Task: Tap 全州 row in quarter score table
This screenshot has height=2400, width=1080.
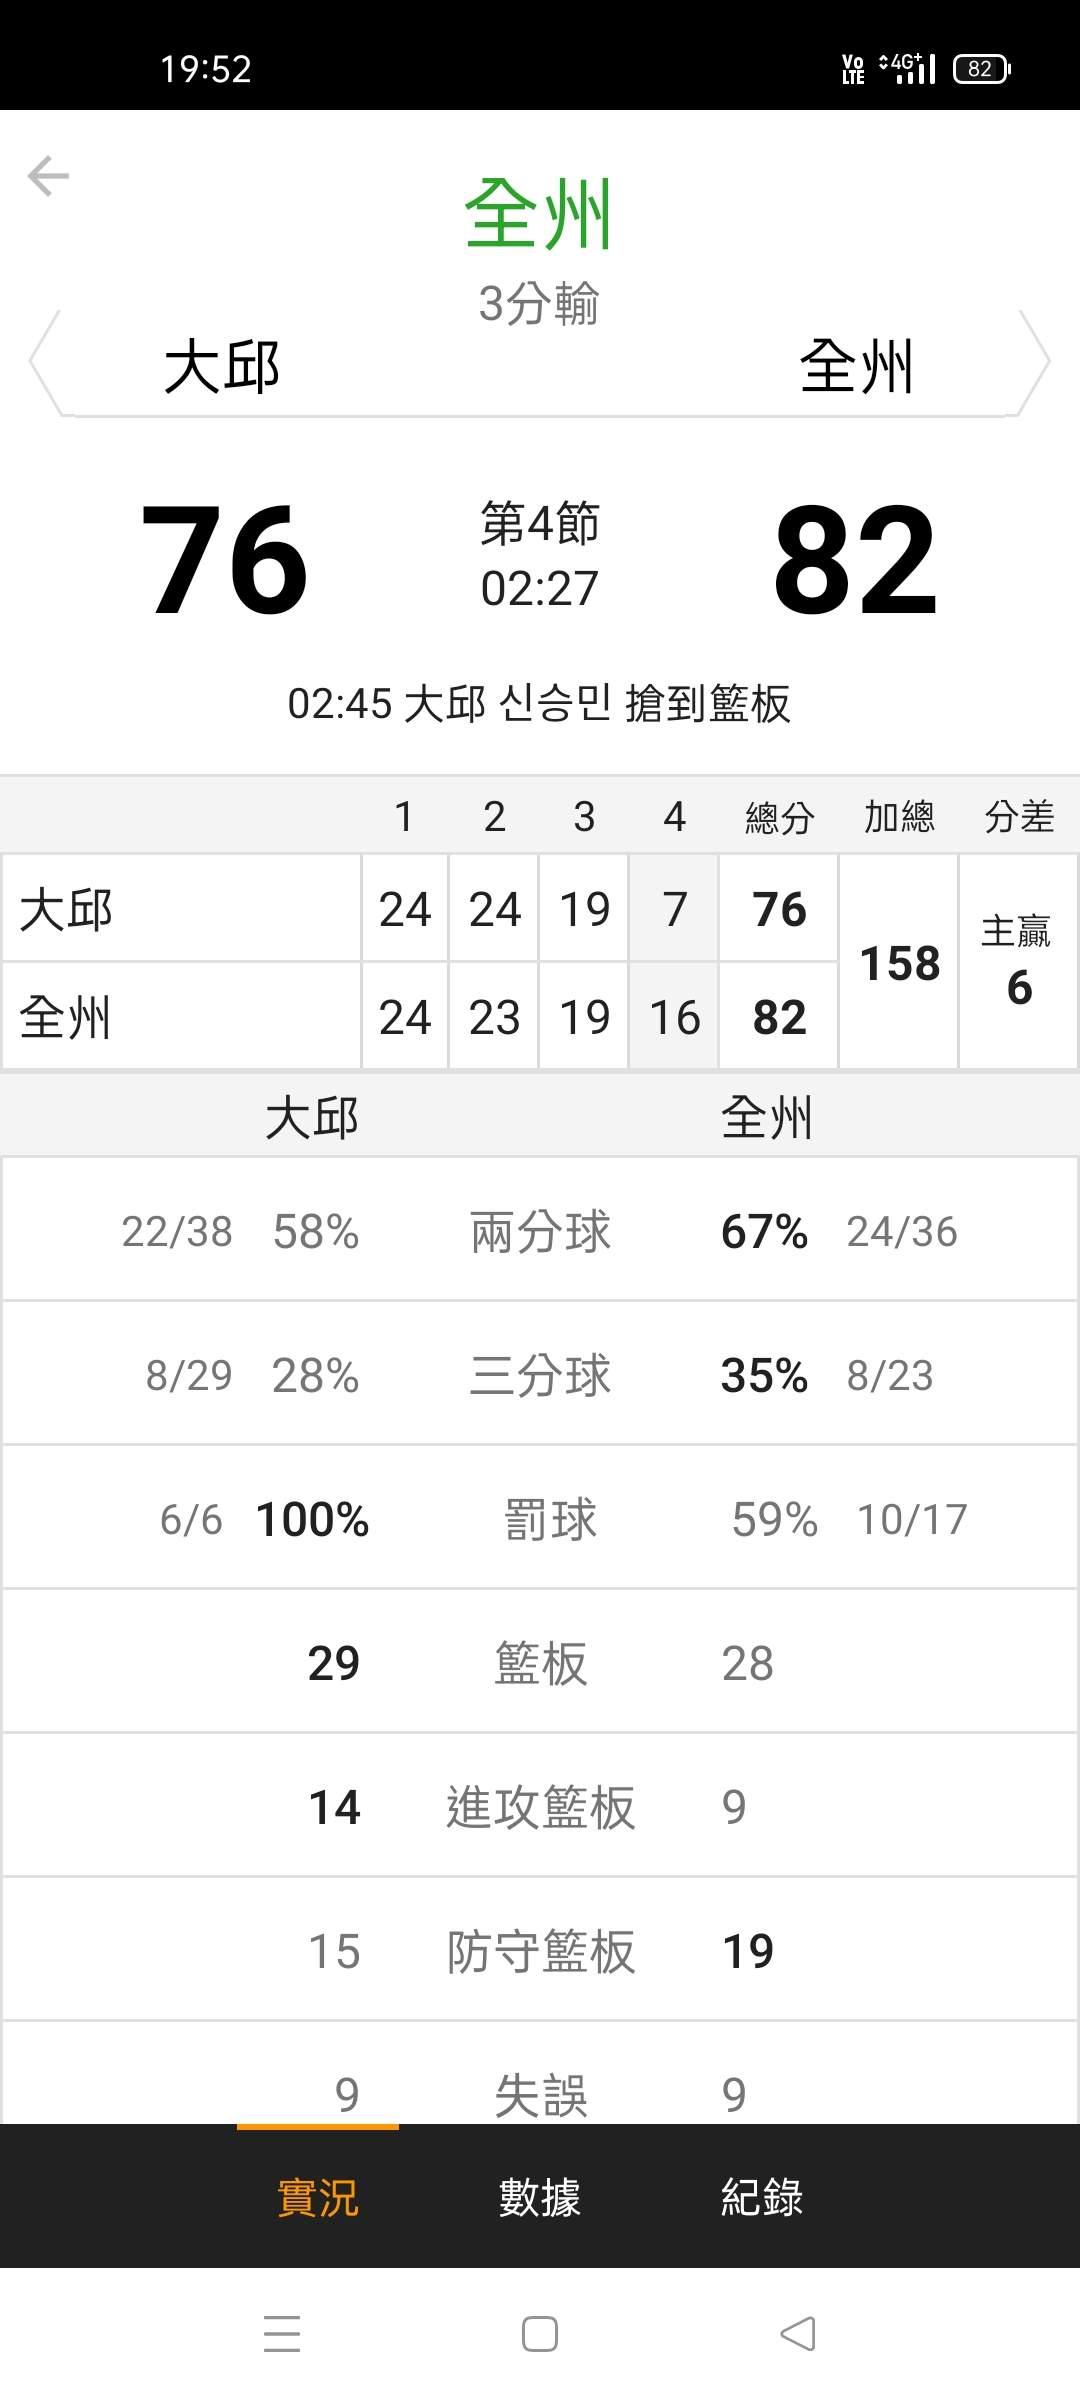Action: tap(180, 1017)
